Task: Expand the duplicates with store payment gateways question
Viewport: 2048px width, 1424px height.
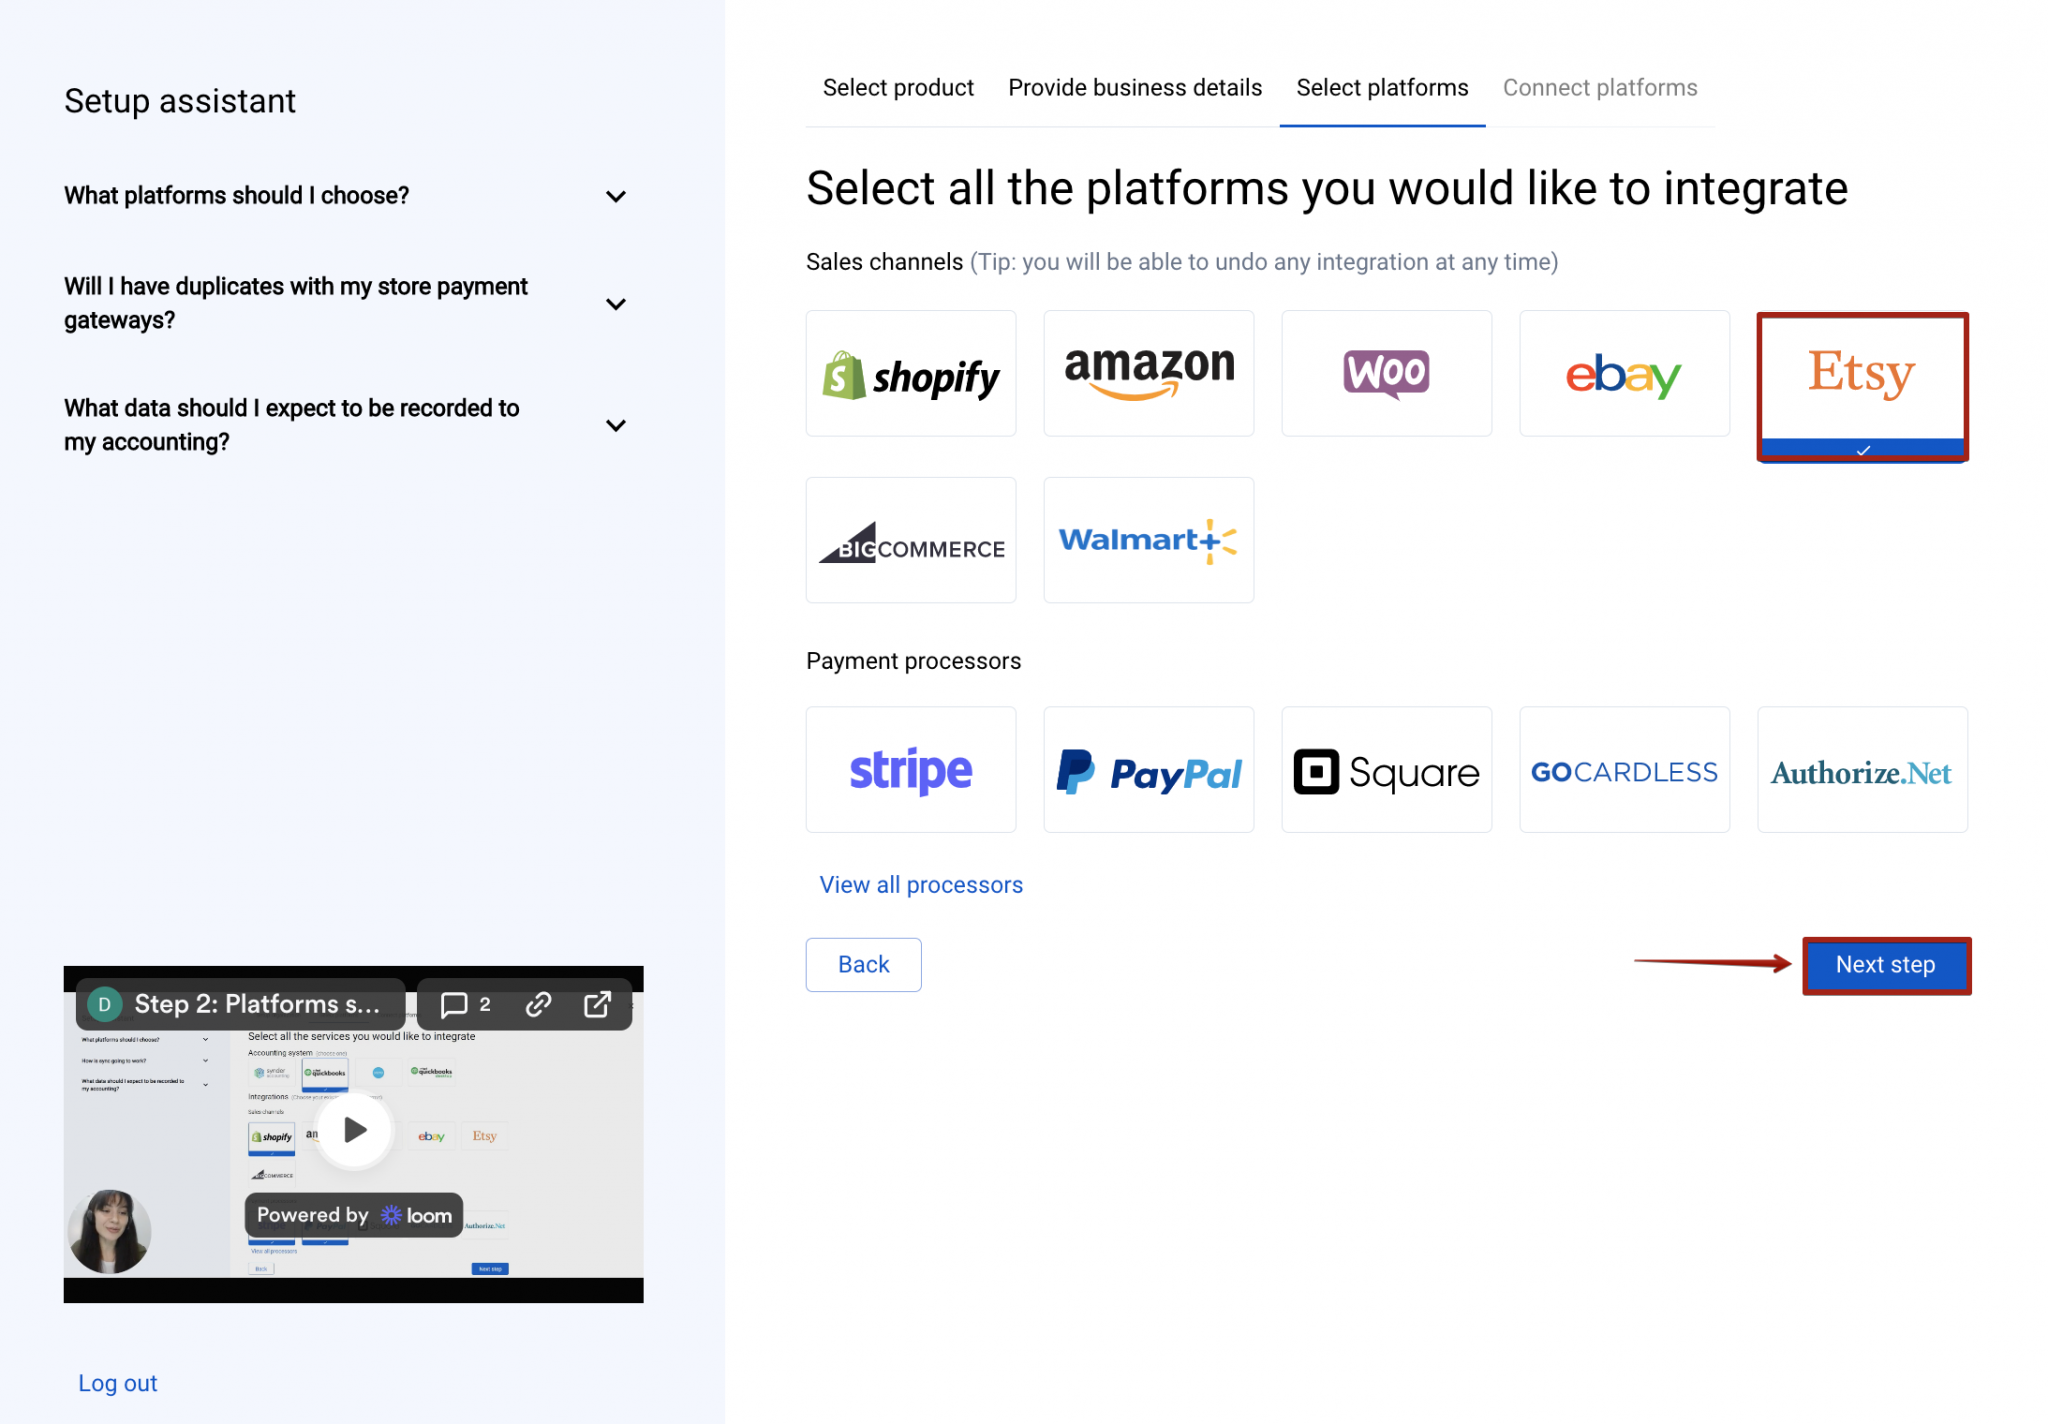Action: click(616, 303)
